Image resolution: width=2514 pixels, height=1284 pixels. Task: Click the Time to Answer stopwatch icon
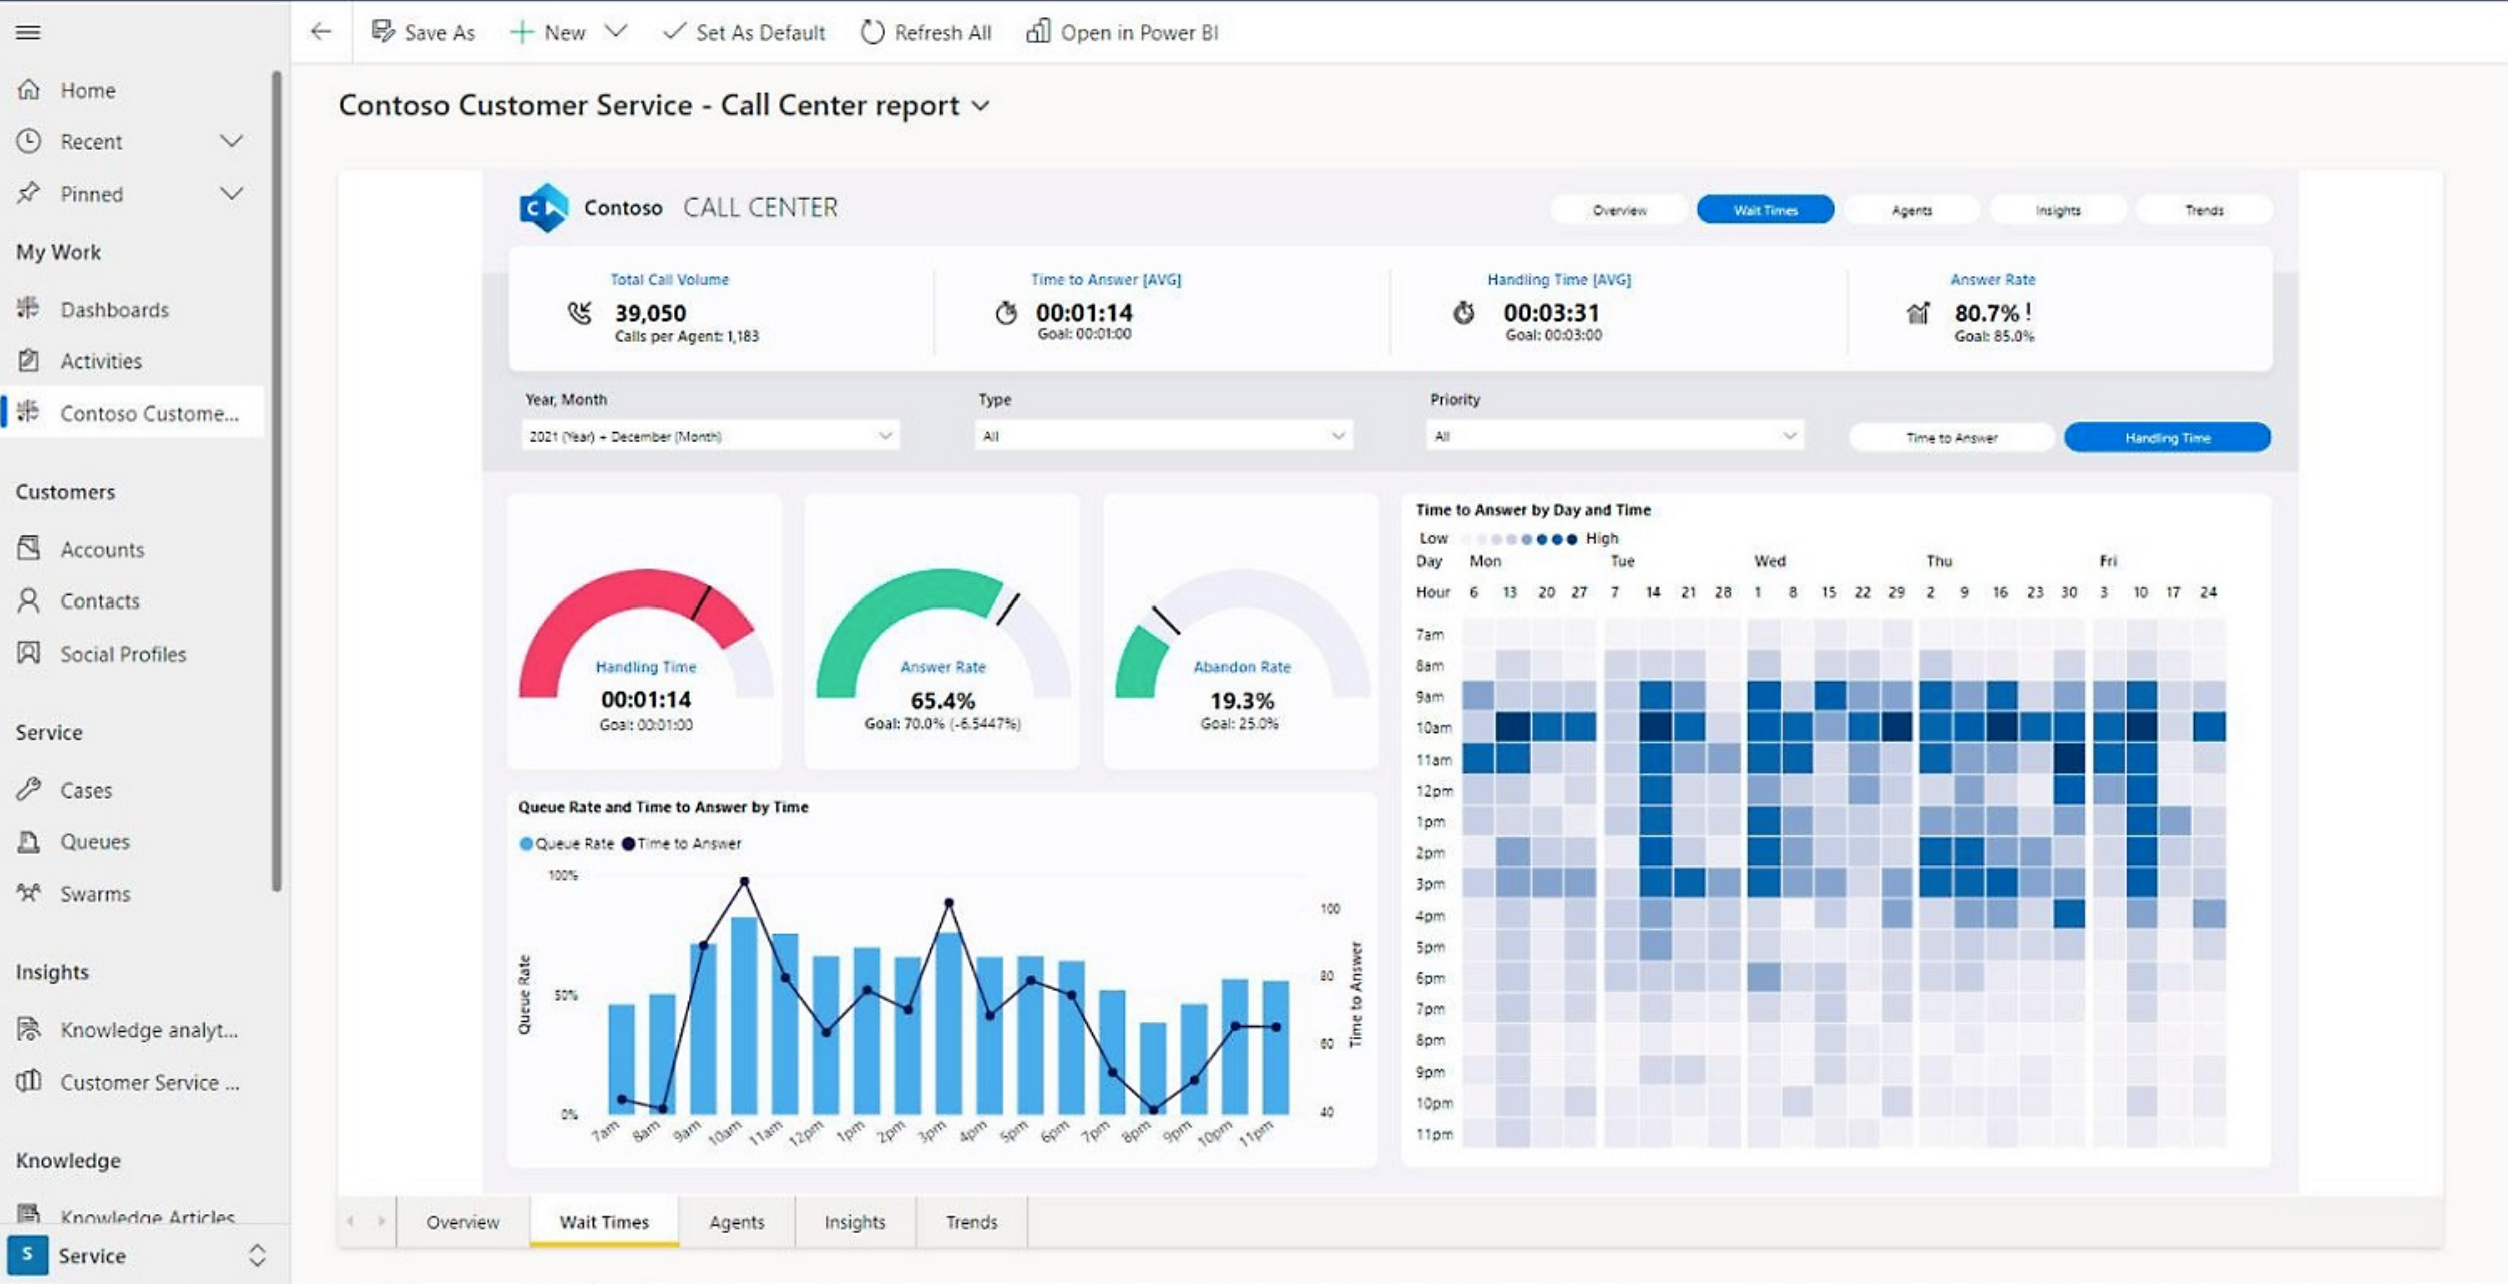pyautogui.click(x=1007, y=313)
